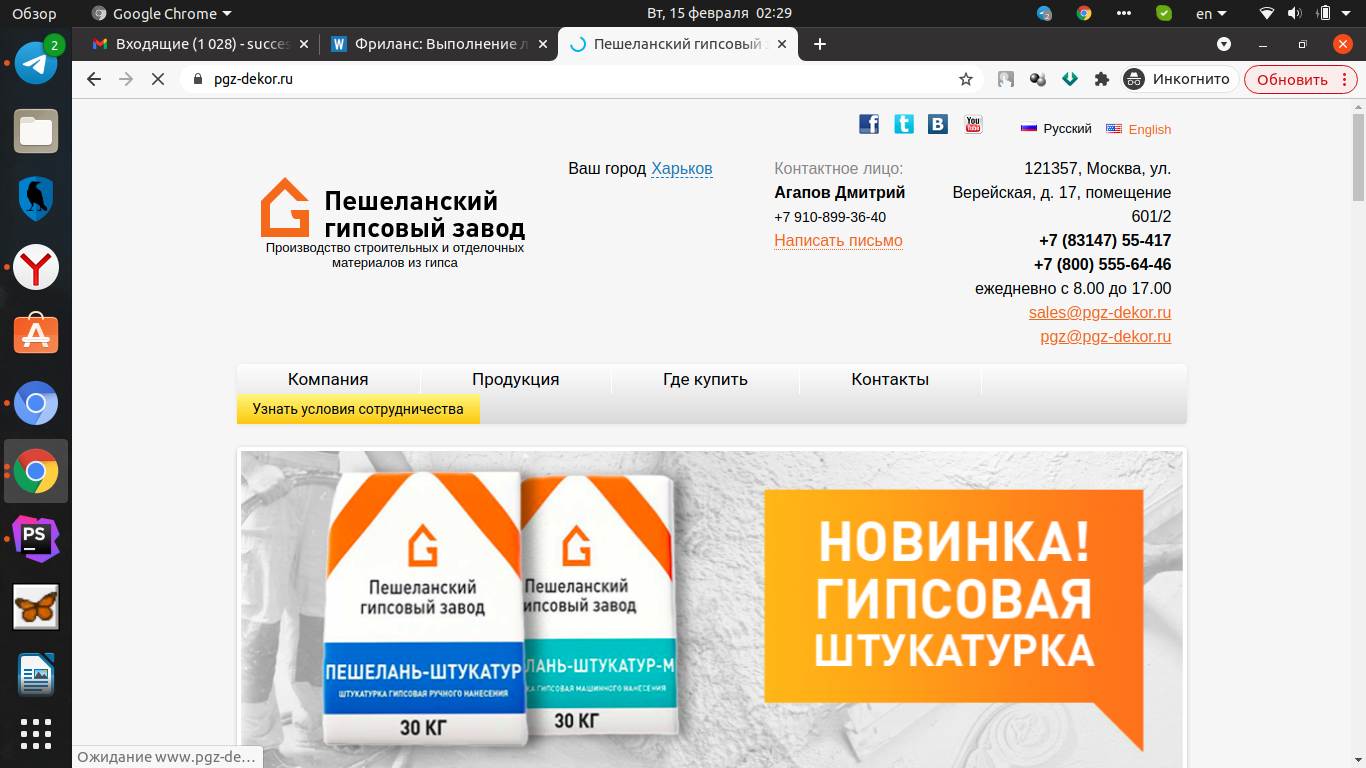Open the Где купить menu
Image resolution: width=1366 pixels, height=768 pixels.
click(705, 379)
